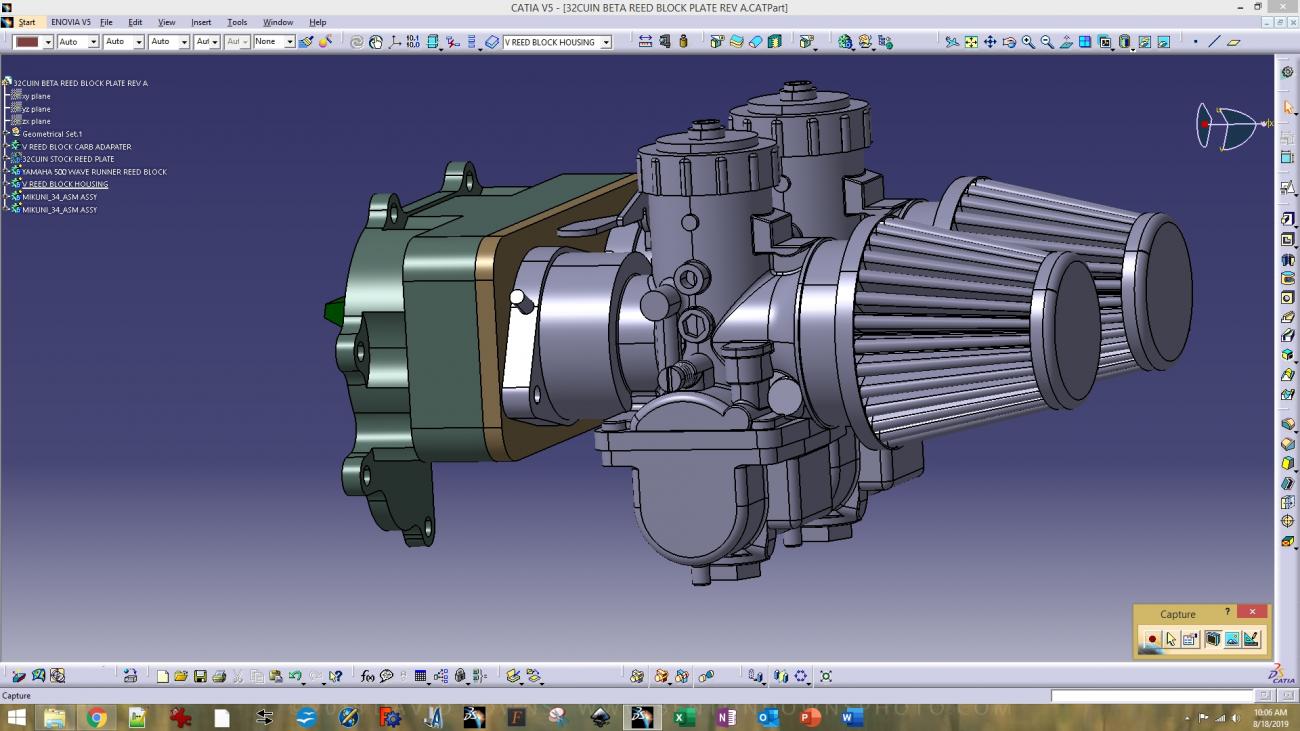This screenshot has width=1300, height=731.
Task: Click the Zoom Out magnifier
Action: click(x=1047, y=42)
